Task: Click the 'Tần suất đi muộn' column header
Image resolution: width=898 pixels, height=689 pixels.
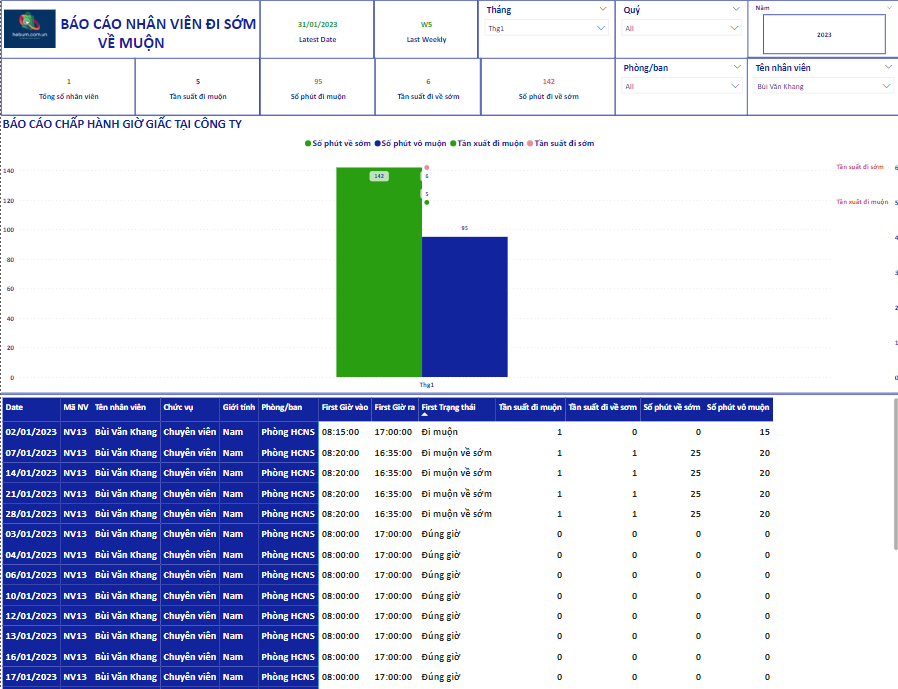Action: point(530,407)
